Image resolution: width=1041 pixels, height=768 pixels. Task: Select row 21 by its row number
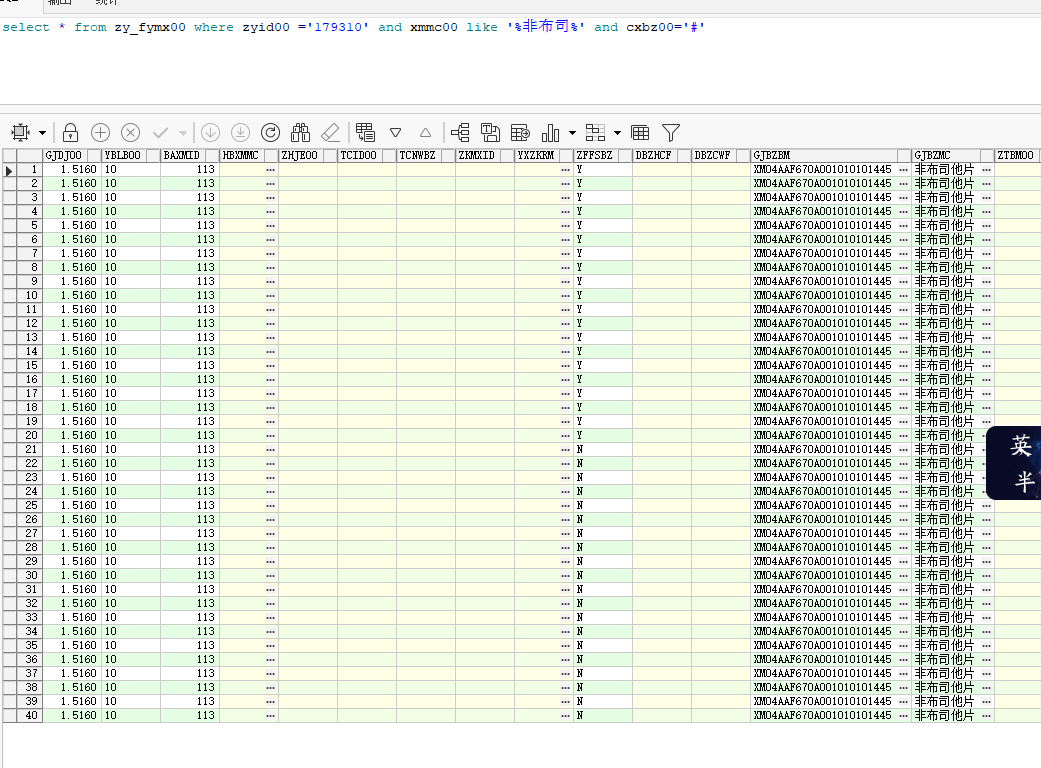point(31,450)
